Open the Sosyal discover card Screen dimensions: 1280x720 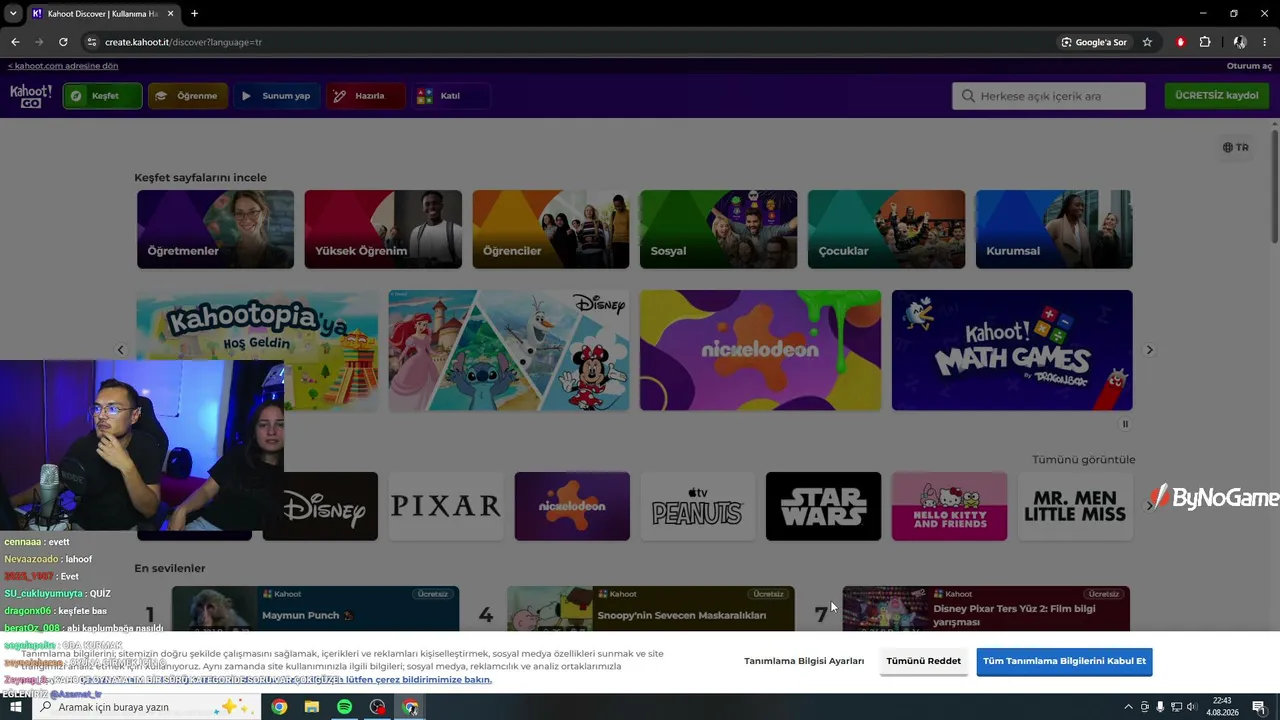(719, 229)
